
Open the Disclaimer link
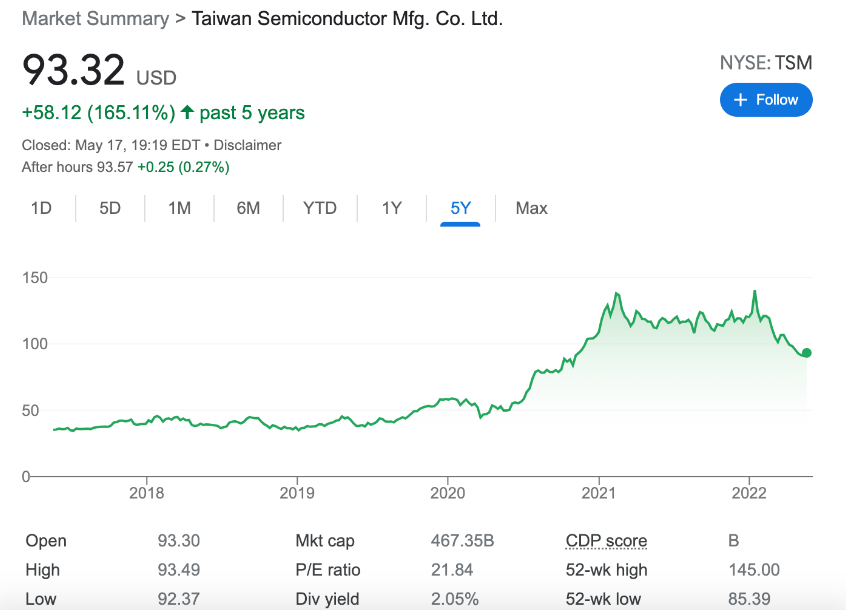point(248,145)
